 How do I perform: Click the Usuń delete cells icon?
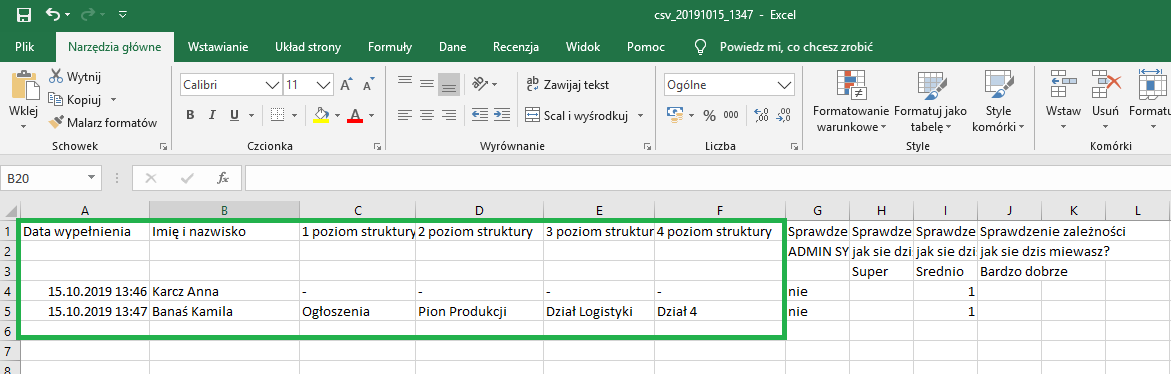click(1106, 84)
